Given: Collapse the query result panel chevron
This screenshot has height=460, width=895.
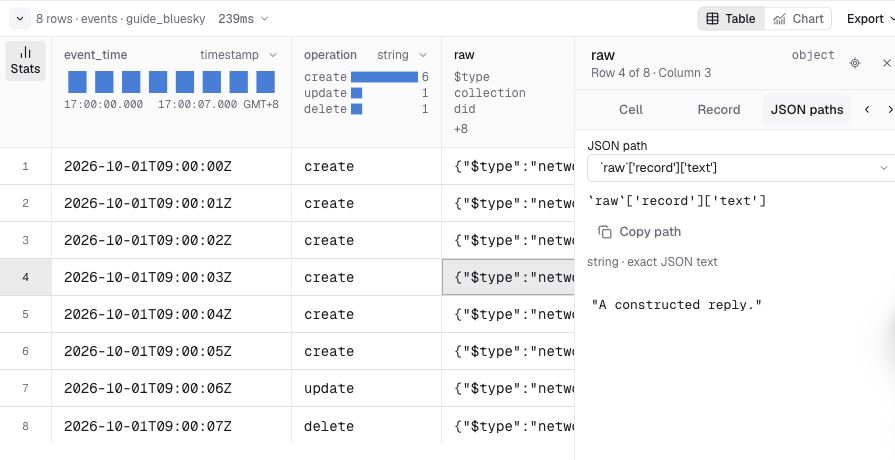Looking at the screenshot, I should click(x=19, y=19).
